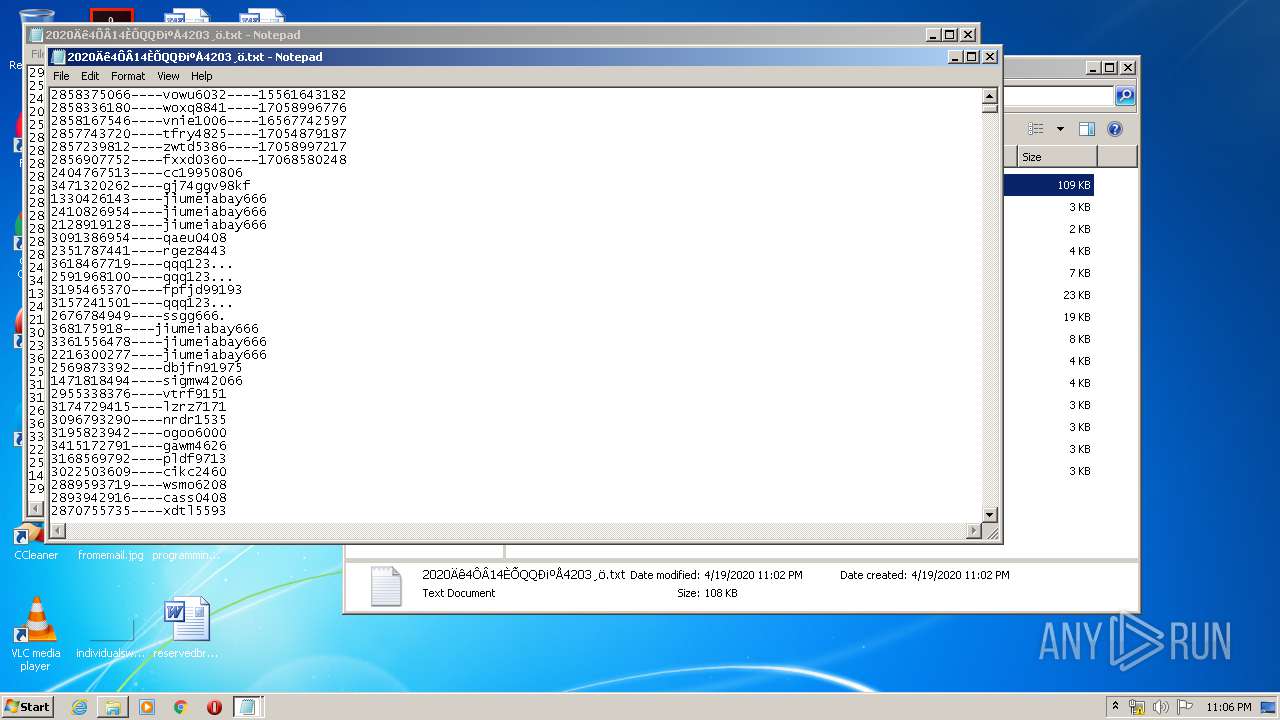Screen dimensions: 1280x720
Task: Open Internet Explorer from the taskbar
Action: tap(79, 707)
